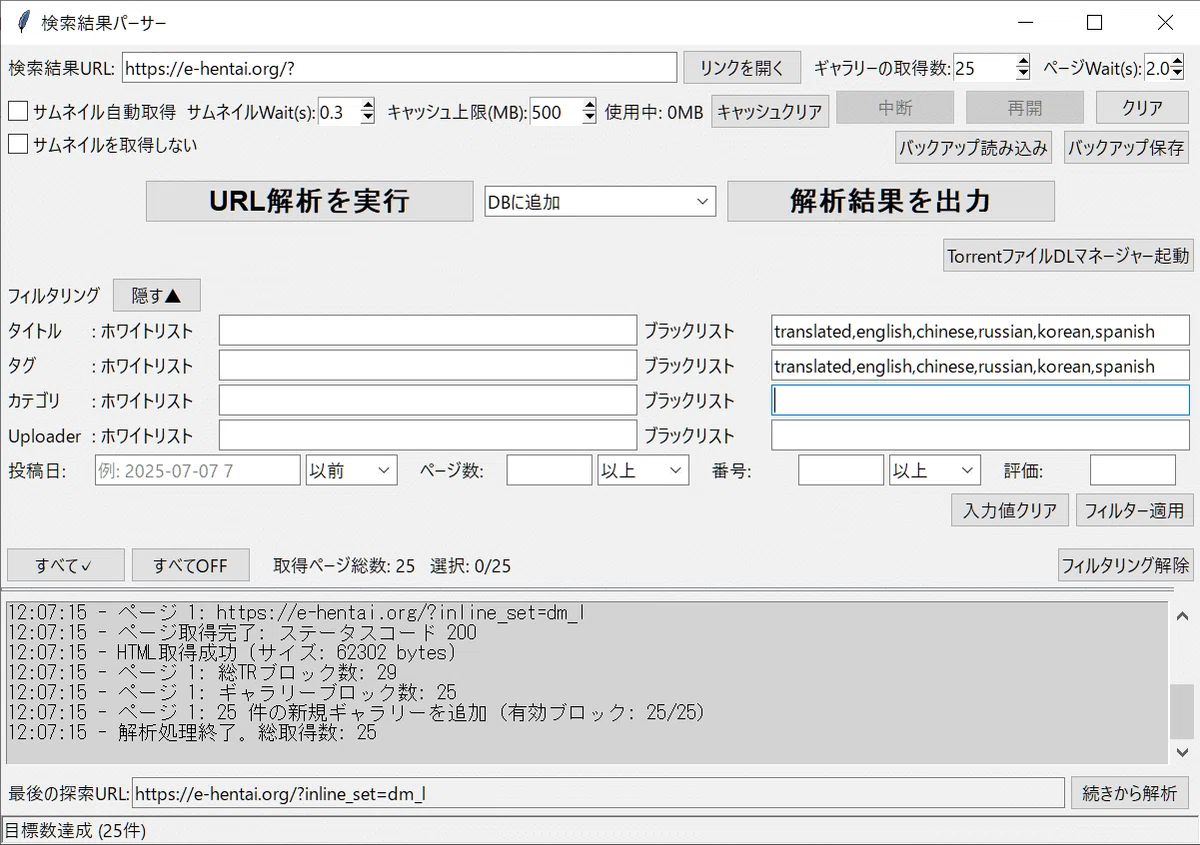Screen dimensions: 1200x845
Task: Click バックアップ読み込み button
Action: coord(973,148)
